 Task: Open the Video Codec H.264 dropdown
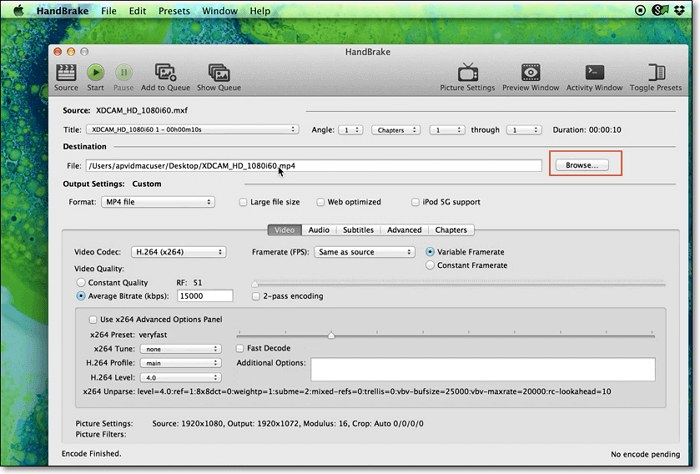(x=178, y=252)
